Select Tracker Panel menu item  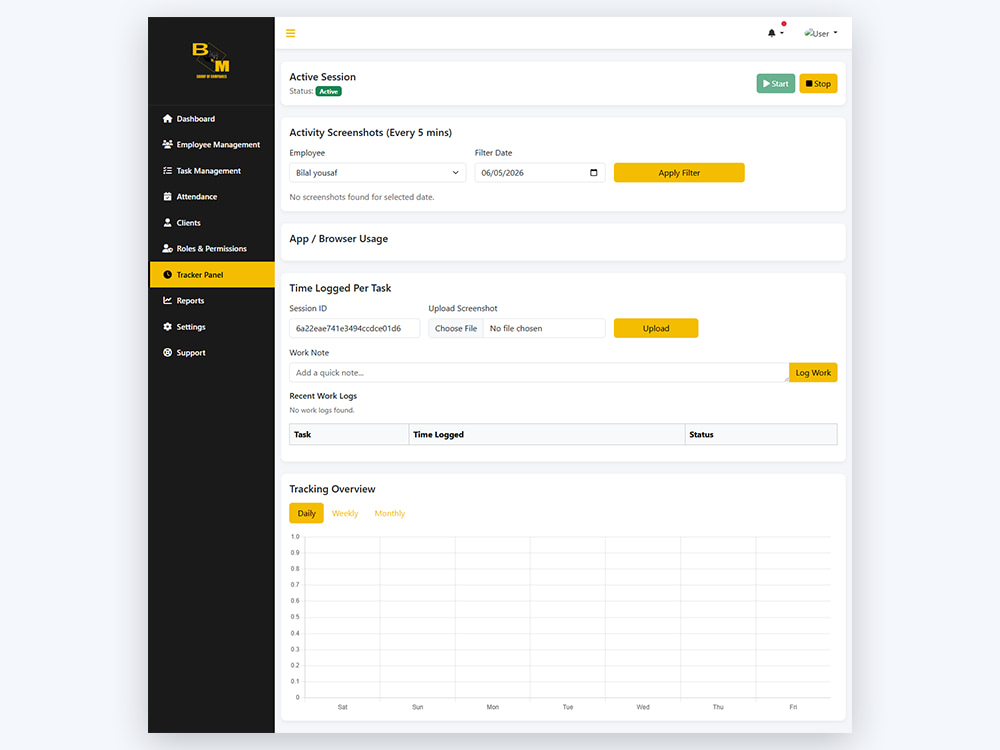click(x=212, y=275)
